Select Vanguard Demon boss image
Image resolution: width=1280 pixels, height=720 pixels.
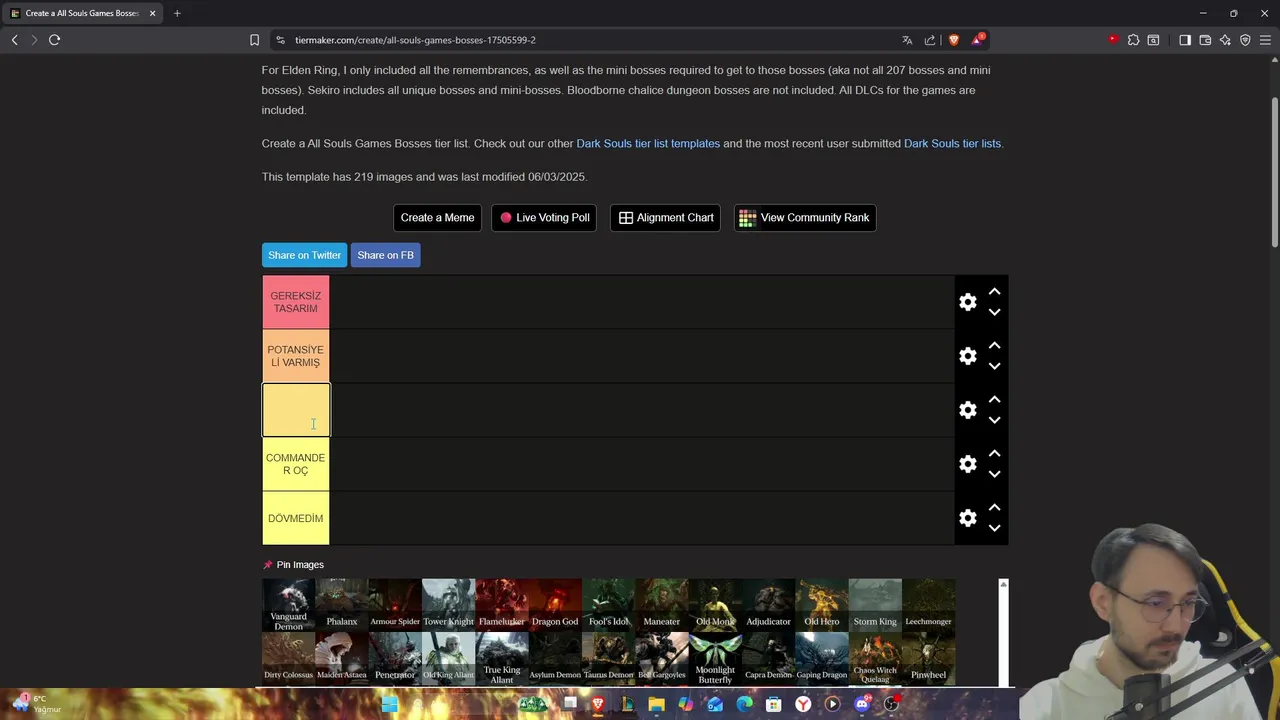[x=288, y=605]
